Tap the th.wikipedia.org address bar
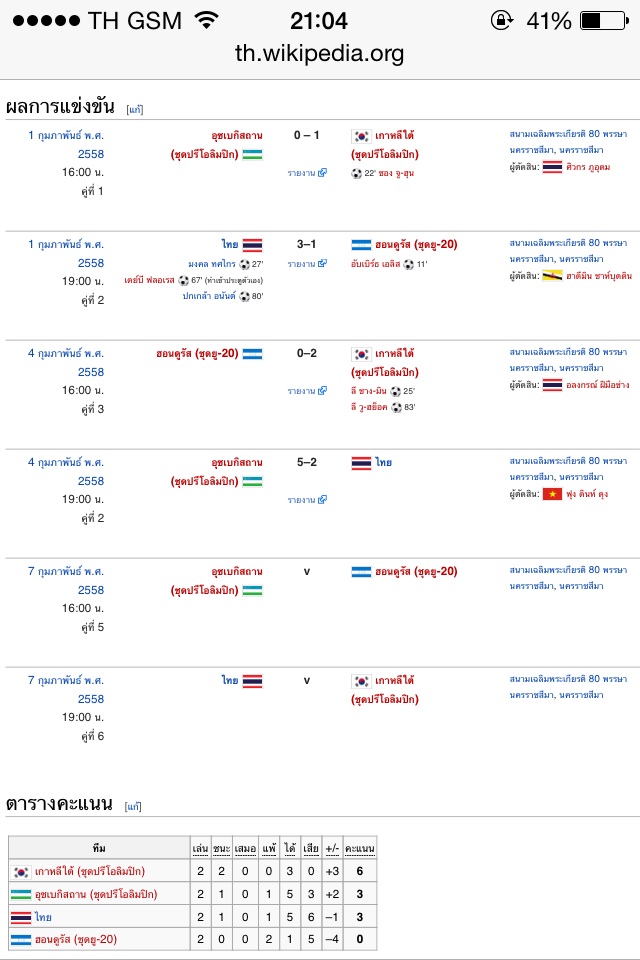Viewport: 640px width, 960px height. (x=320, y=53)
